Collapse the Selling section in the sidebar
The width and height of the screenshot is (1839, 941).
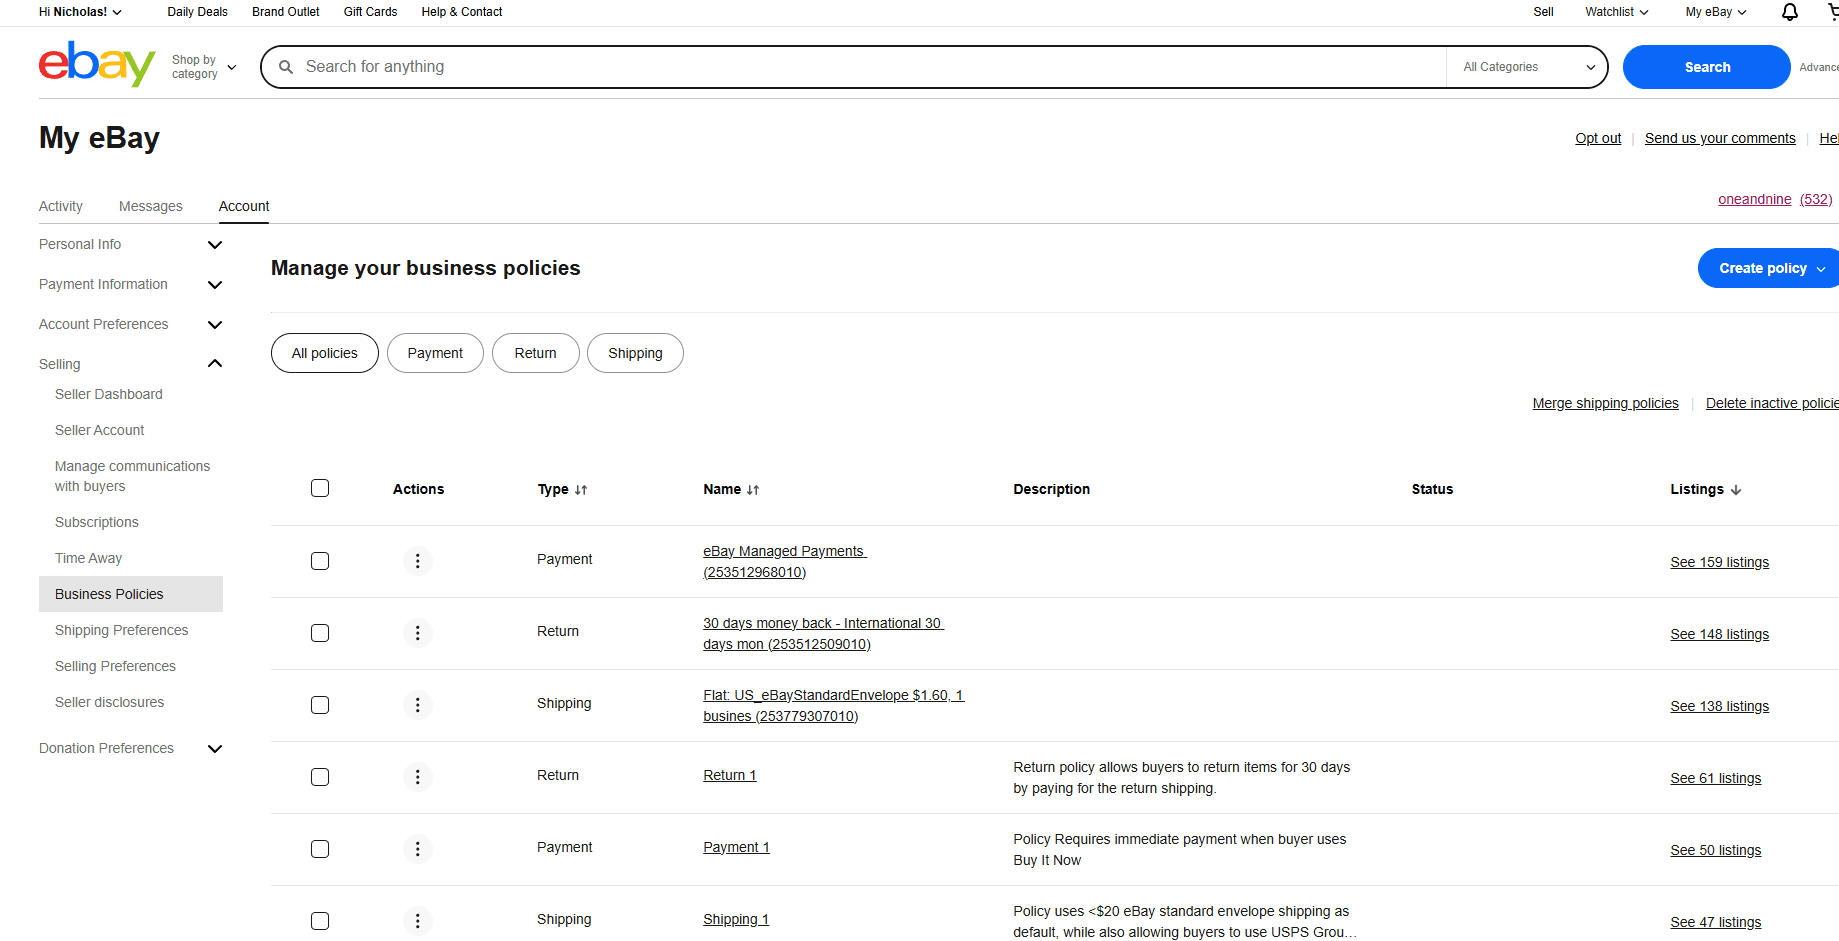coord(214,363)
